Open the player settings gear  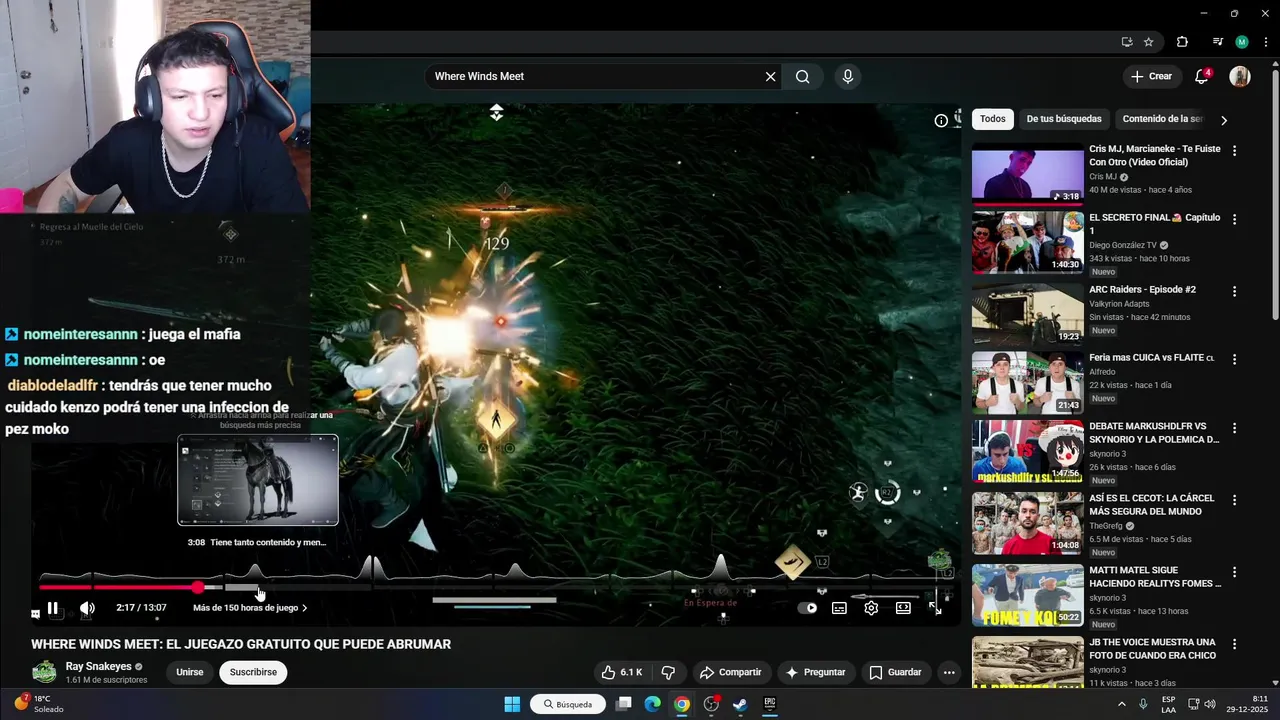tap(871, 608)
